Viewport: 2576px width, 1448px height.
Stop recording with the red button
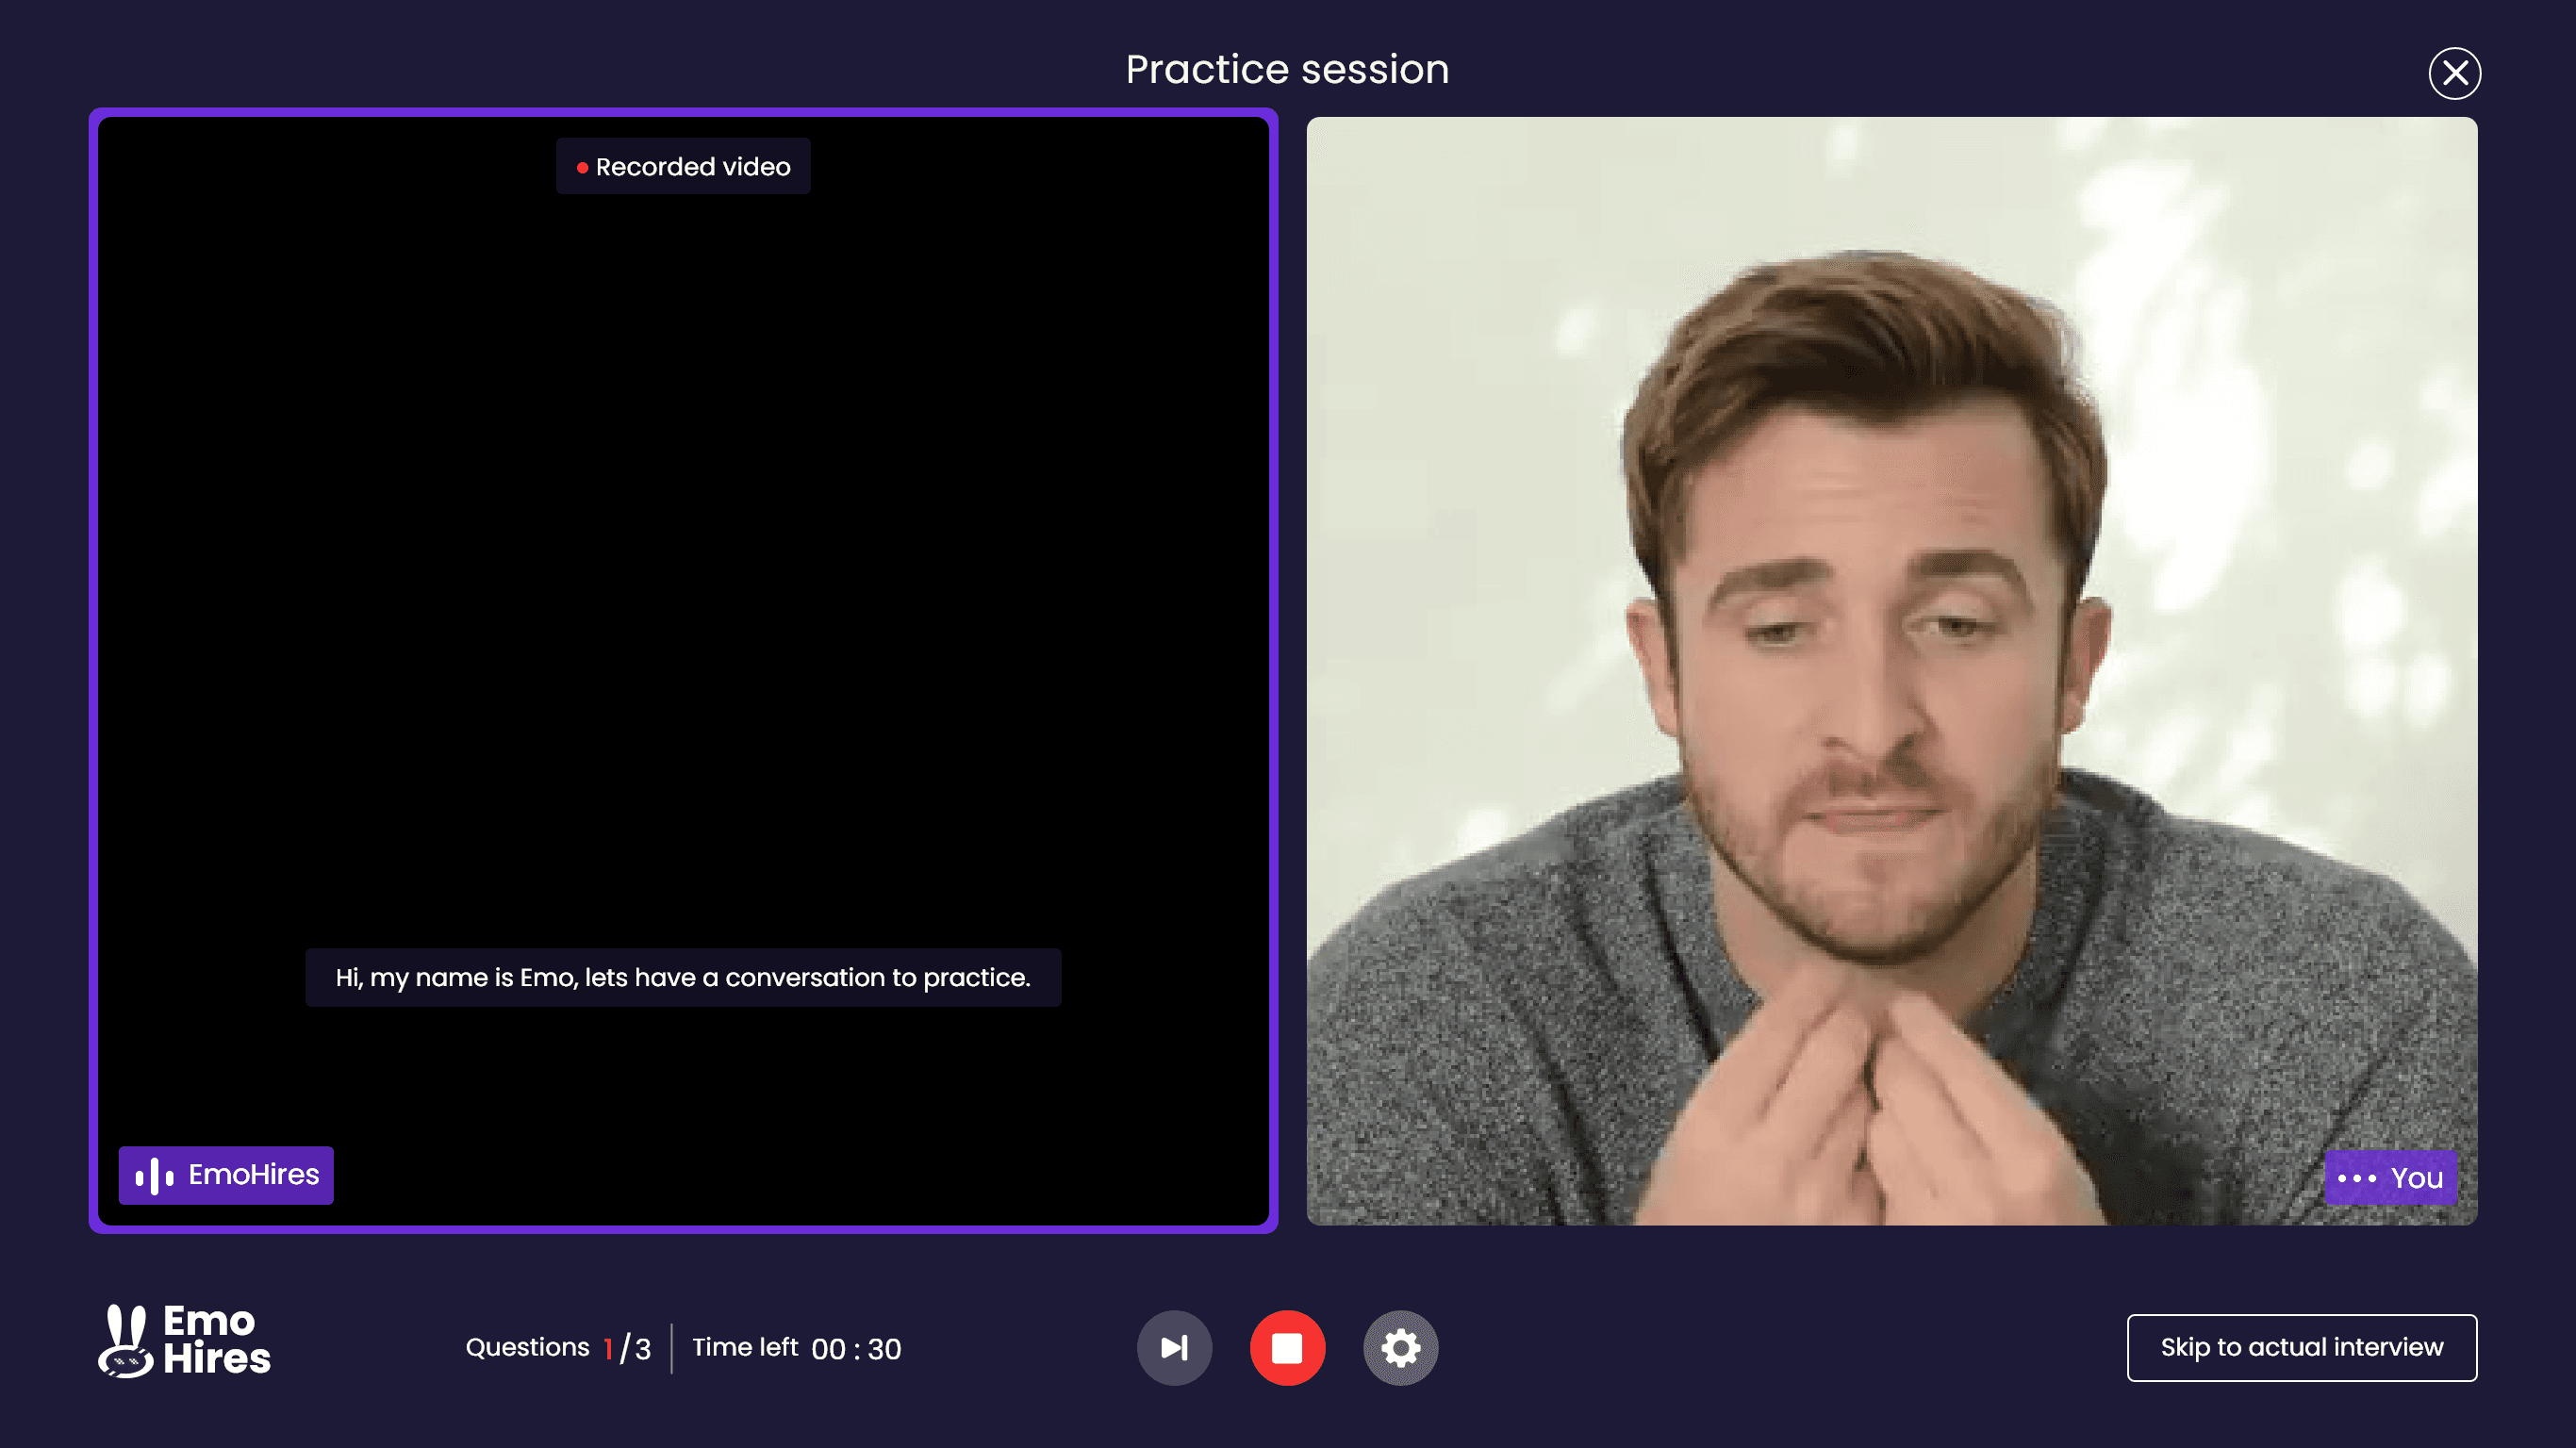(x=1287, y=1347)
